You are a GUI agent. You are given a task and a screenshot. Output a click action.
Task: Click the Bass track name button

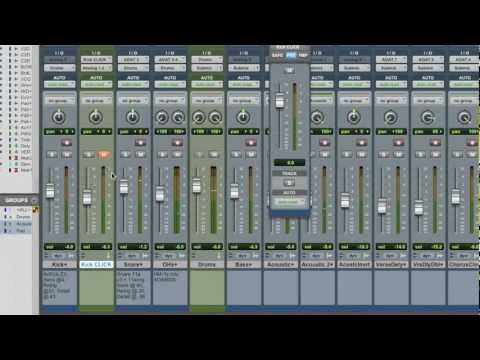pos(244,264)
